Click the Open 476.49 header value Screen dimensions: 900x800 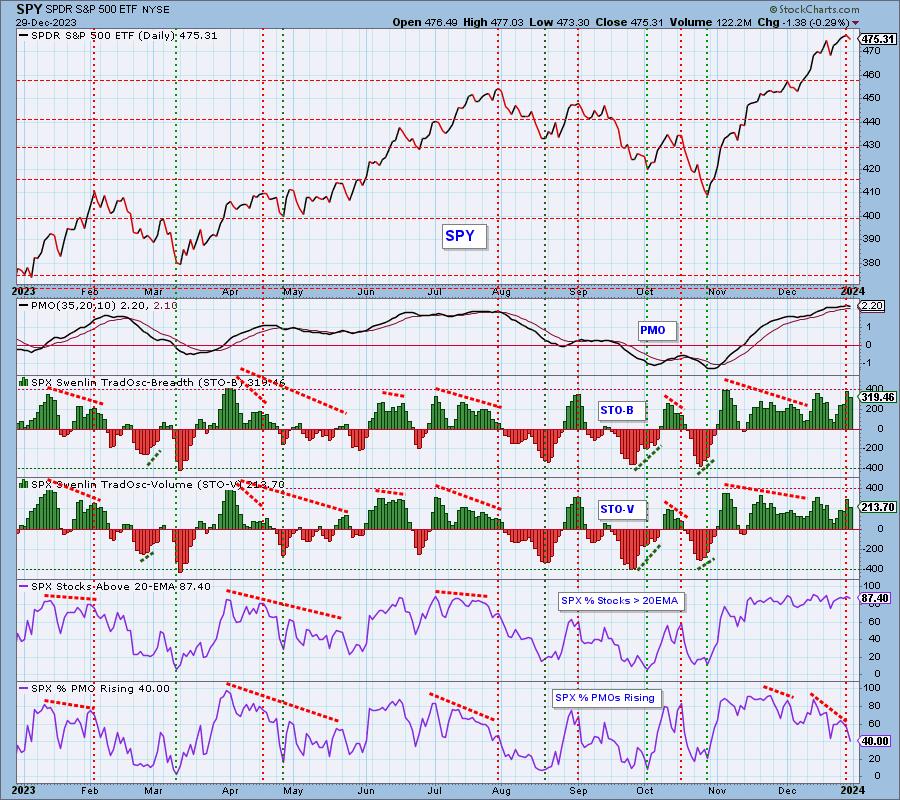click(x=425, y=22)
